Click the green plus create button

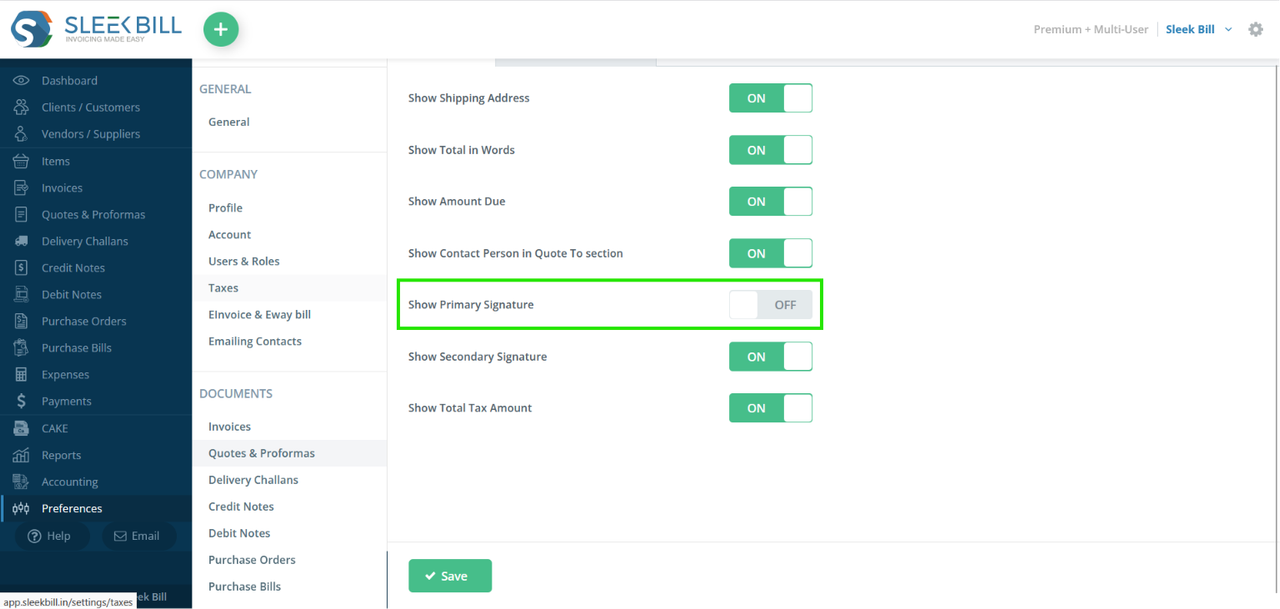click(221, 29)
